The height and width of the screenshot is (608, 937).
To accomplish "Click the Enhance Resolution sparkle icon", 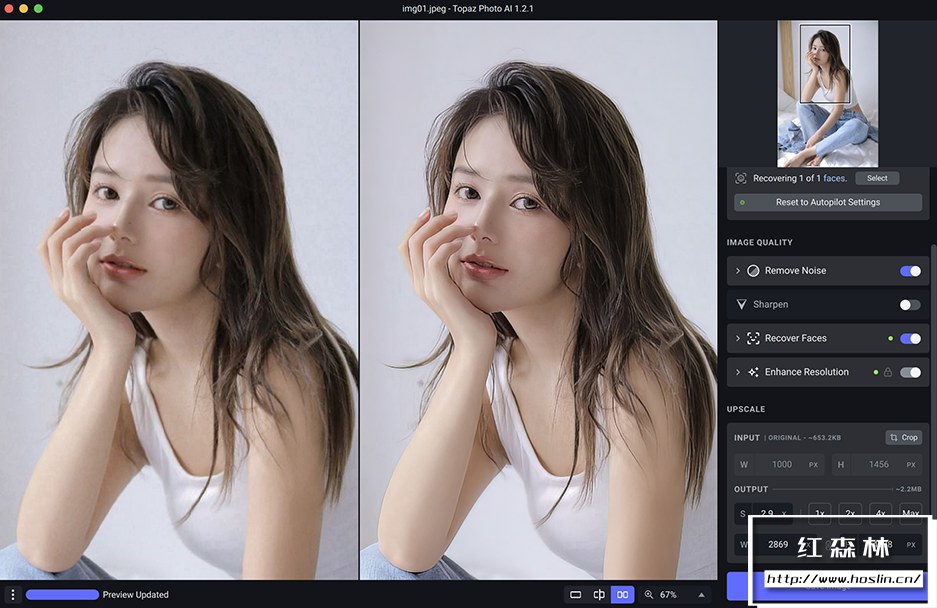I will click(753, 372).
